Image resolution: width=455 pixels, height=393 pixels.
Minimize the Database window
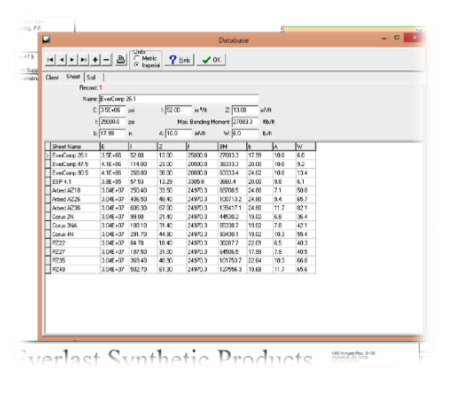click(384, 39)
